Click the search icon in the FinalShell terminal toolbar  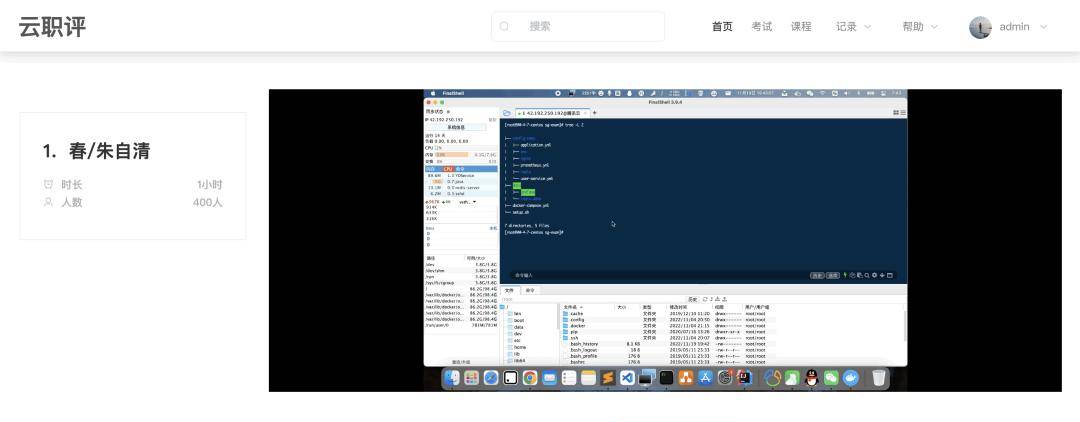click(867, 275)
